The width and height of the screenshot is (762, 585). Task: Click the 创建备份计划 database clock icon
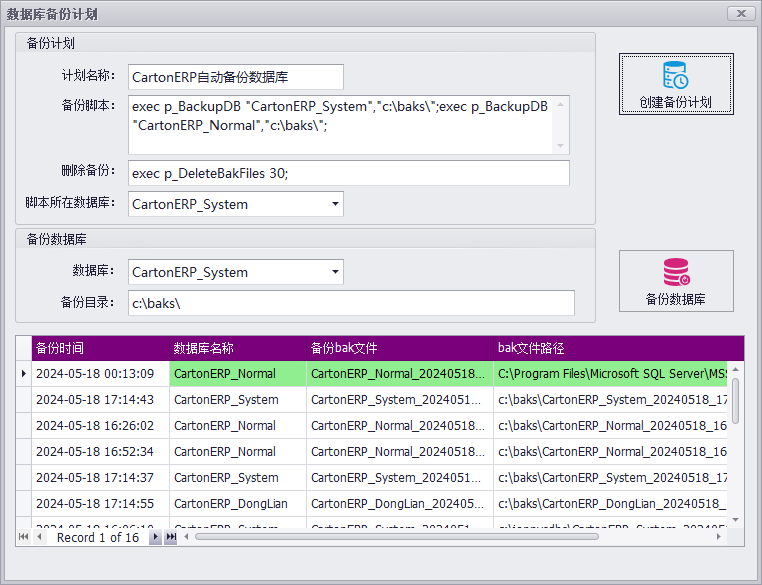[675, 75]
